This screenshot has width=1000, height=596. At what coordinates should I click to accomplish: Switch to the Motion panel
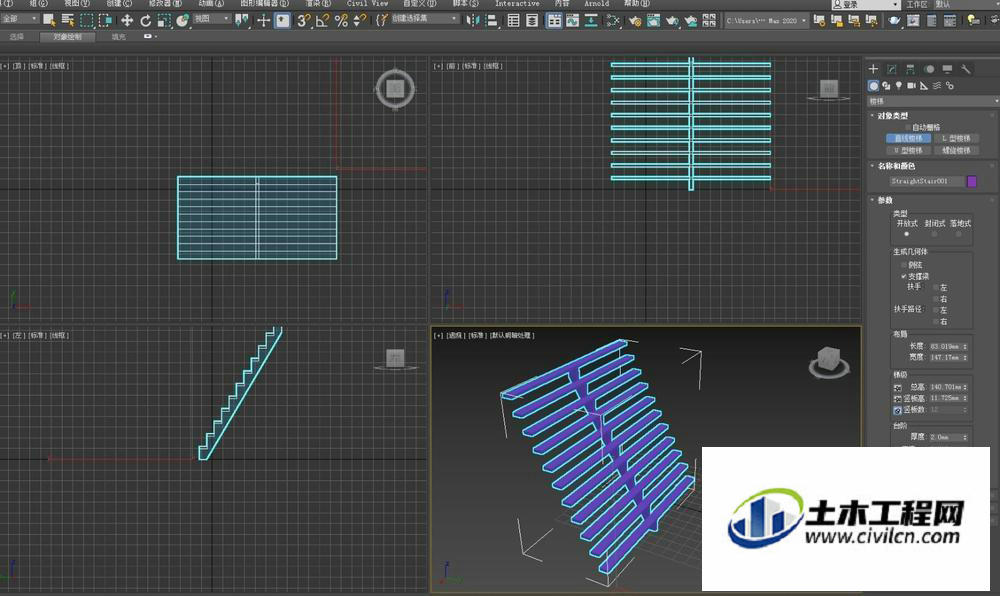[x=929, y=69]
